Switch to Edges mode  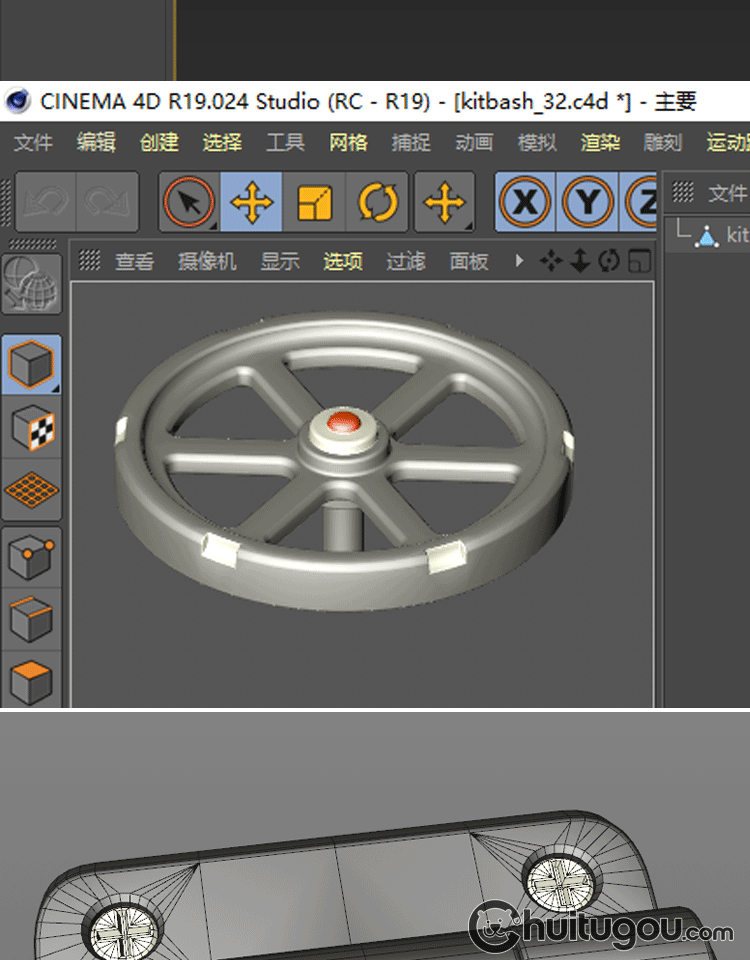pyautogui.click(x=31, y=620)
